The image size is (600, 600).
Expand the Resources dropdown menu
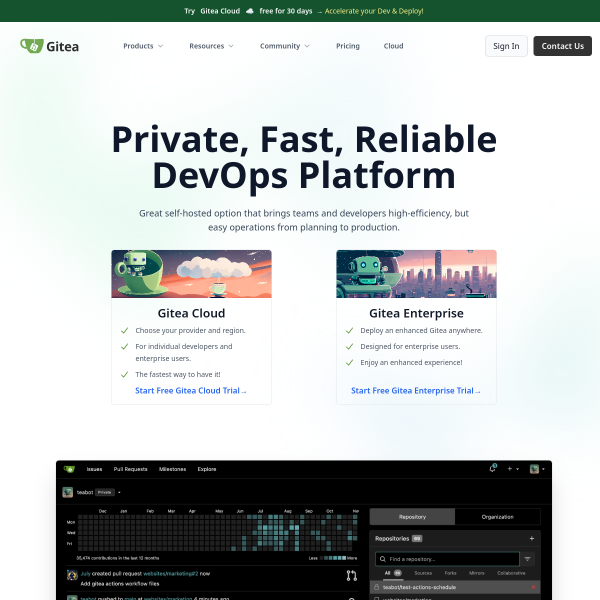coord(211,46)
